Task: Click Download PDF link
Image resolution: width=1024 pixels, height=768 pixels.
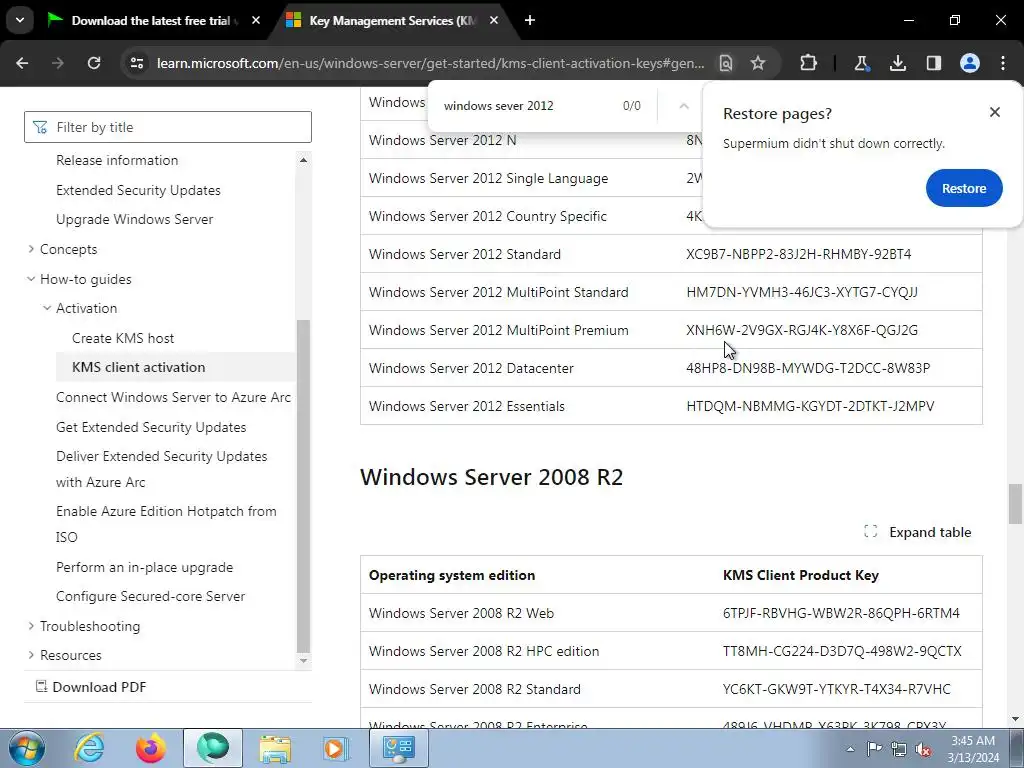Action: point(91,687)
